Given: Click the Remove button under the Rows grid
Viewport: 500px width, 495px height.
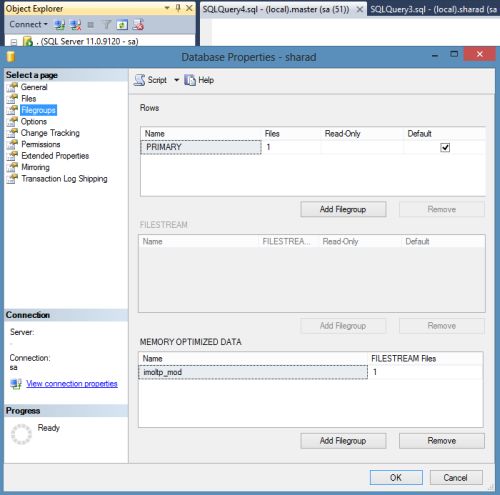Looking at the screenshot, I should 442,209.
